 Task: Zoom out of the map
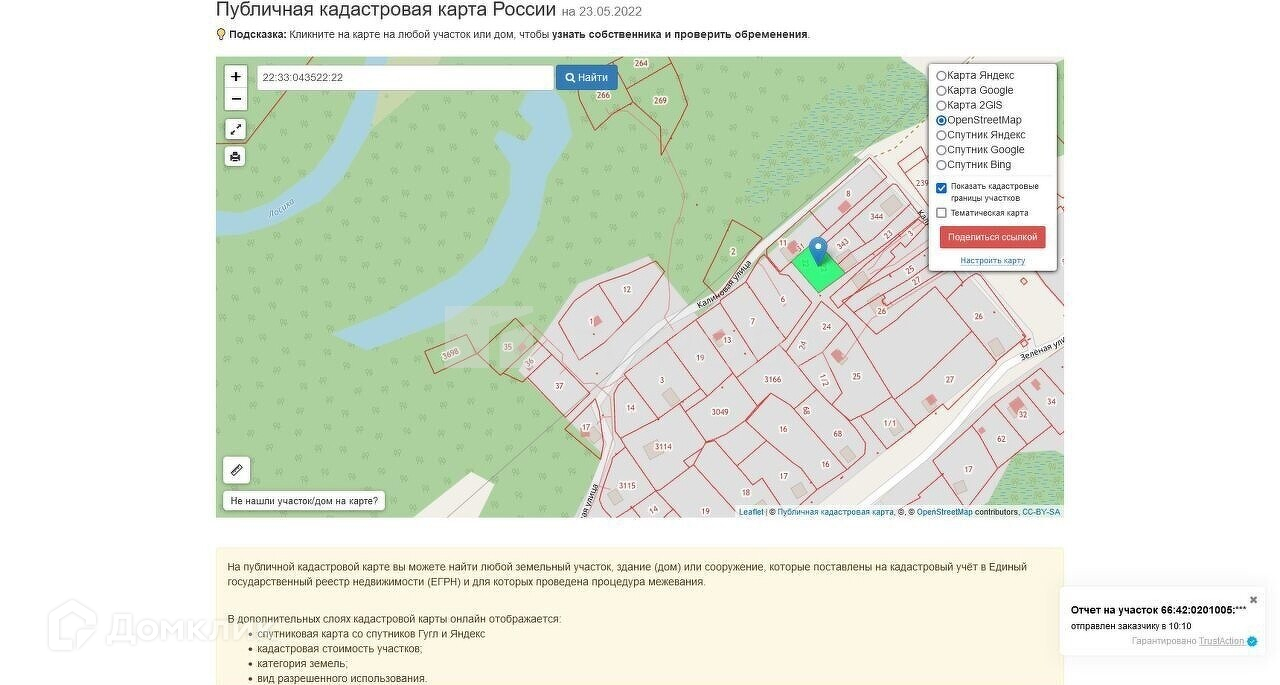(x=235, y=99)
